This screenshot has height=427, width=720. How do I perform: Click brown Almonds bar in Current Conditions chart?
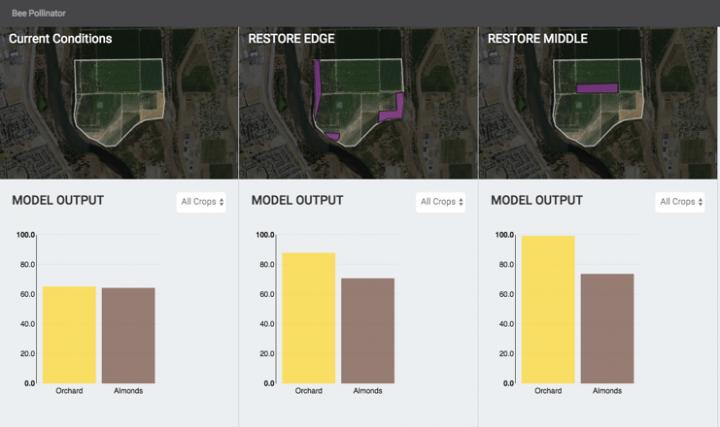128,335
